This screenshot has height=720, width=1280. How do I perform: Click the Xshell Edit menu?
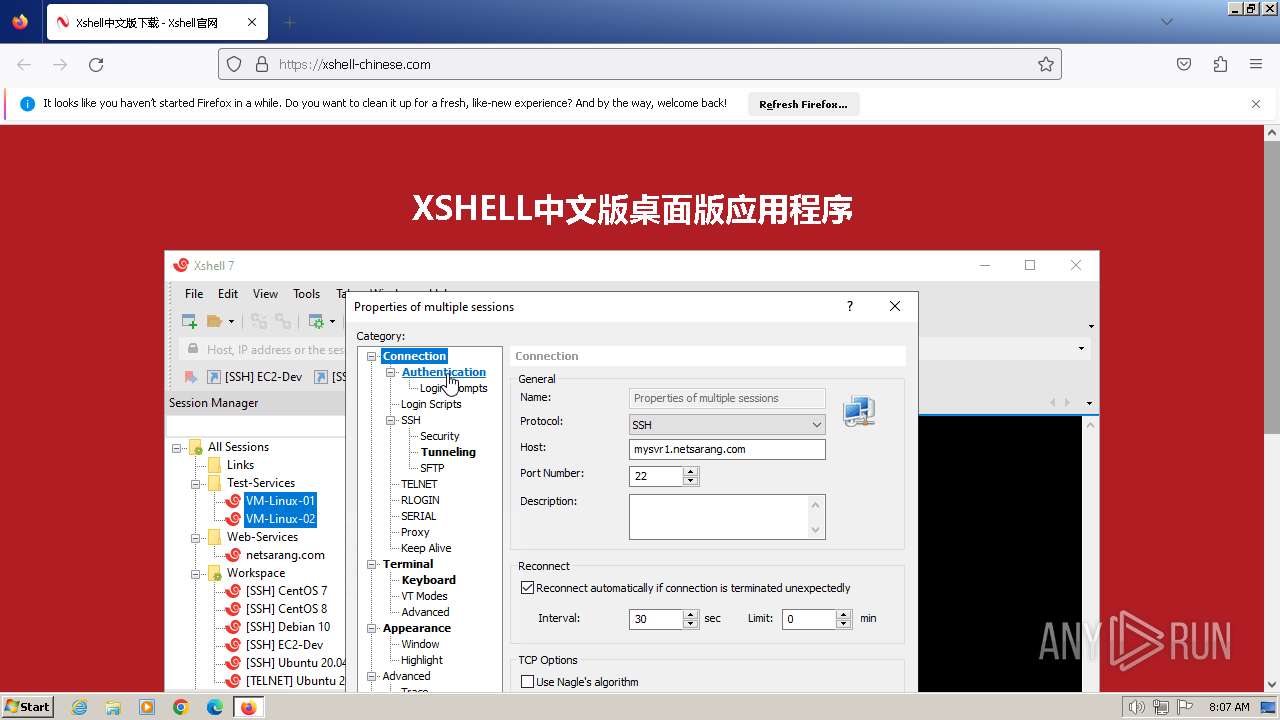tap(228, 293)
